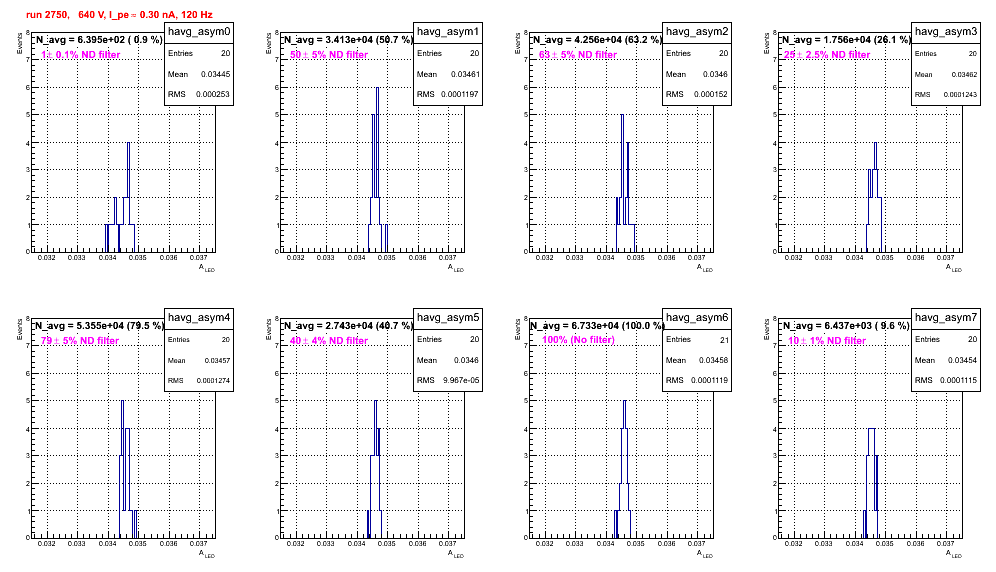
Task: Click the RMS value 0.0001274
Action: click(x=213, y=381)
